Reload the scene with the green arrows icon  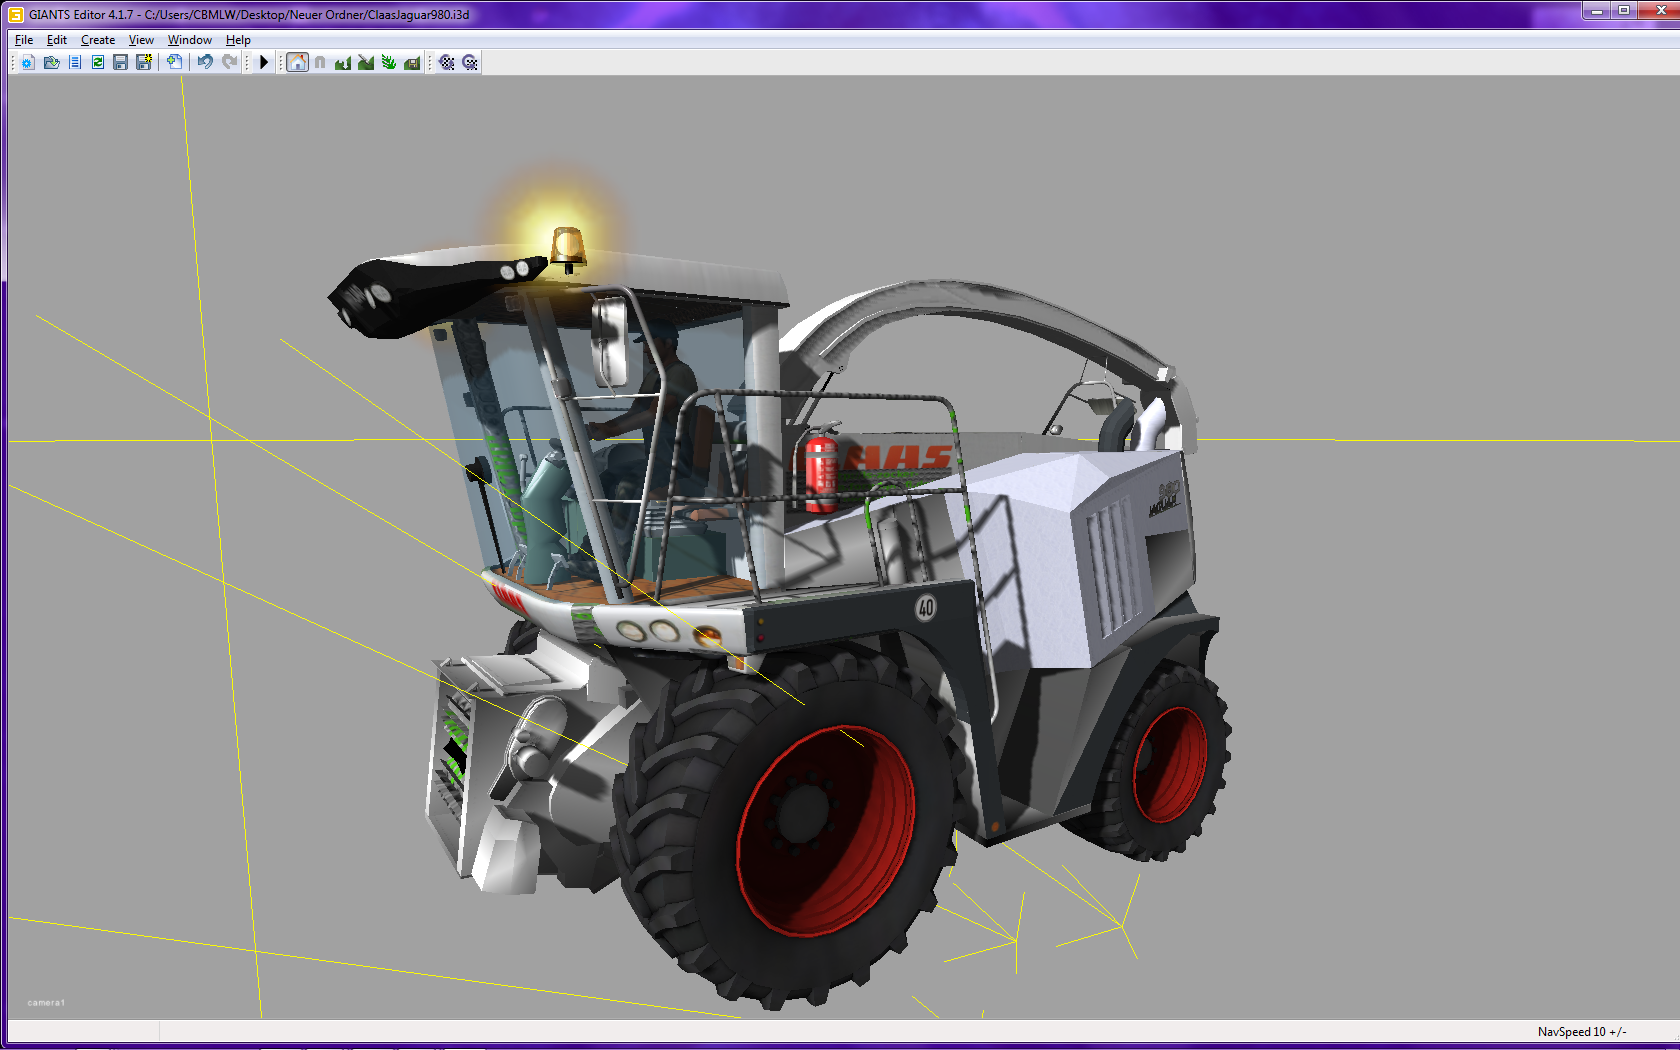pos(98,62)
